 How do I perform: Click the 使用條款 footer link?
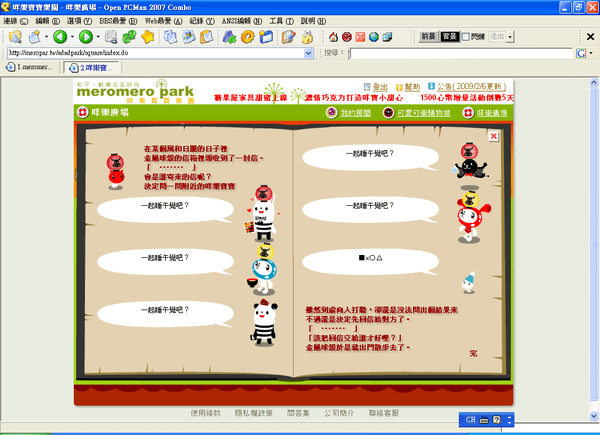(205, 413)
